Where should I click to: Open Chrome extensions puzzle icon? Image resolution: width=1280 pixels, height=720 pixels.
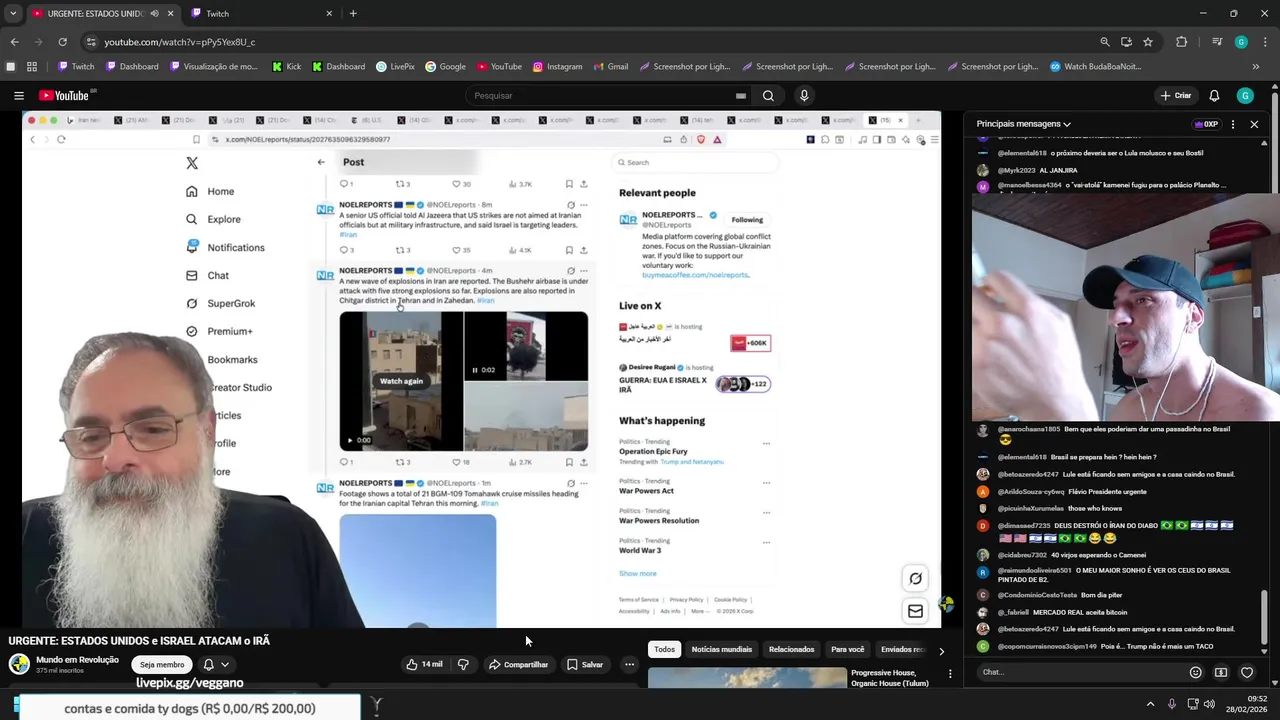click(1182, 42)
